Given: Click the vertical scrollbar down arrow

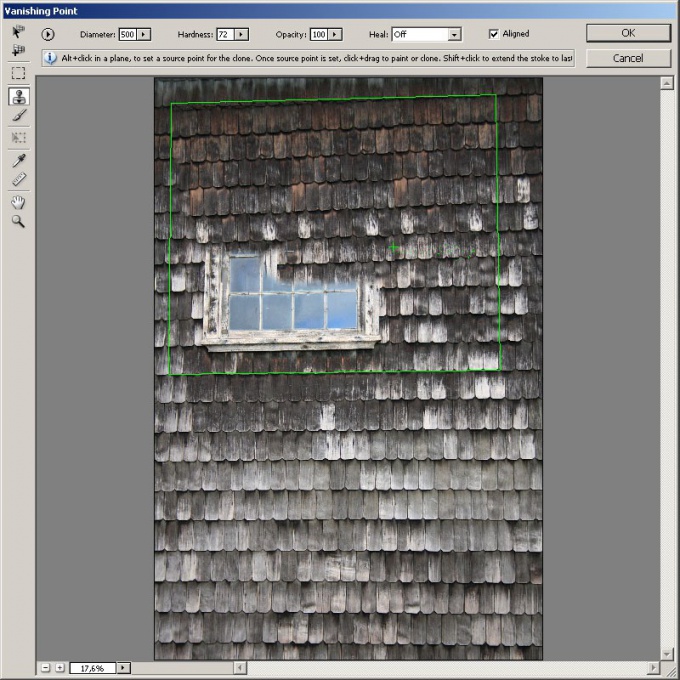Looking at the screenshot, I should click(667, 653).
